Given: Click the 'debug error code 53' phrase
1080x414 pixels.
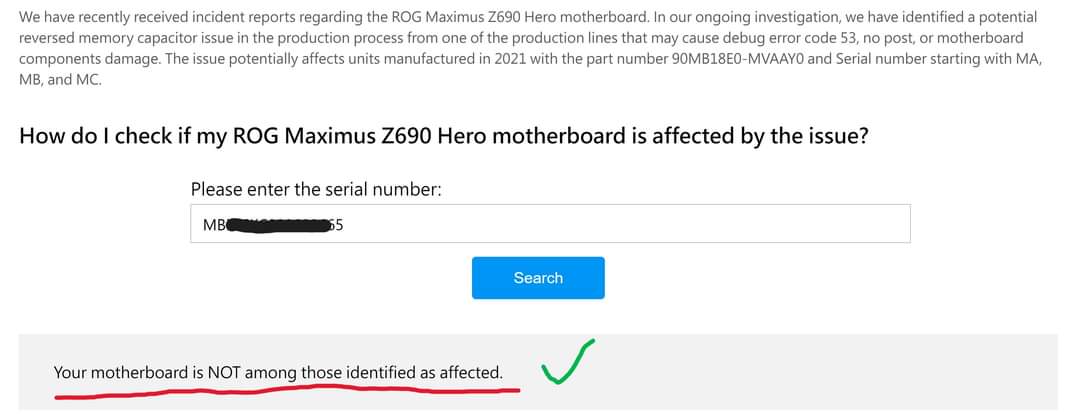Looking at the screenshot, I should [x=789, y=38].
